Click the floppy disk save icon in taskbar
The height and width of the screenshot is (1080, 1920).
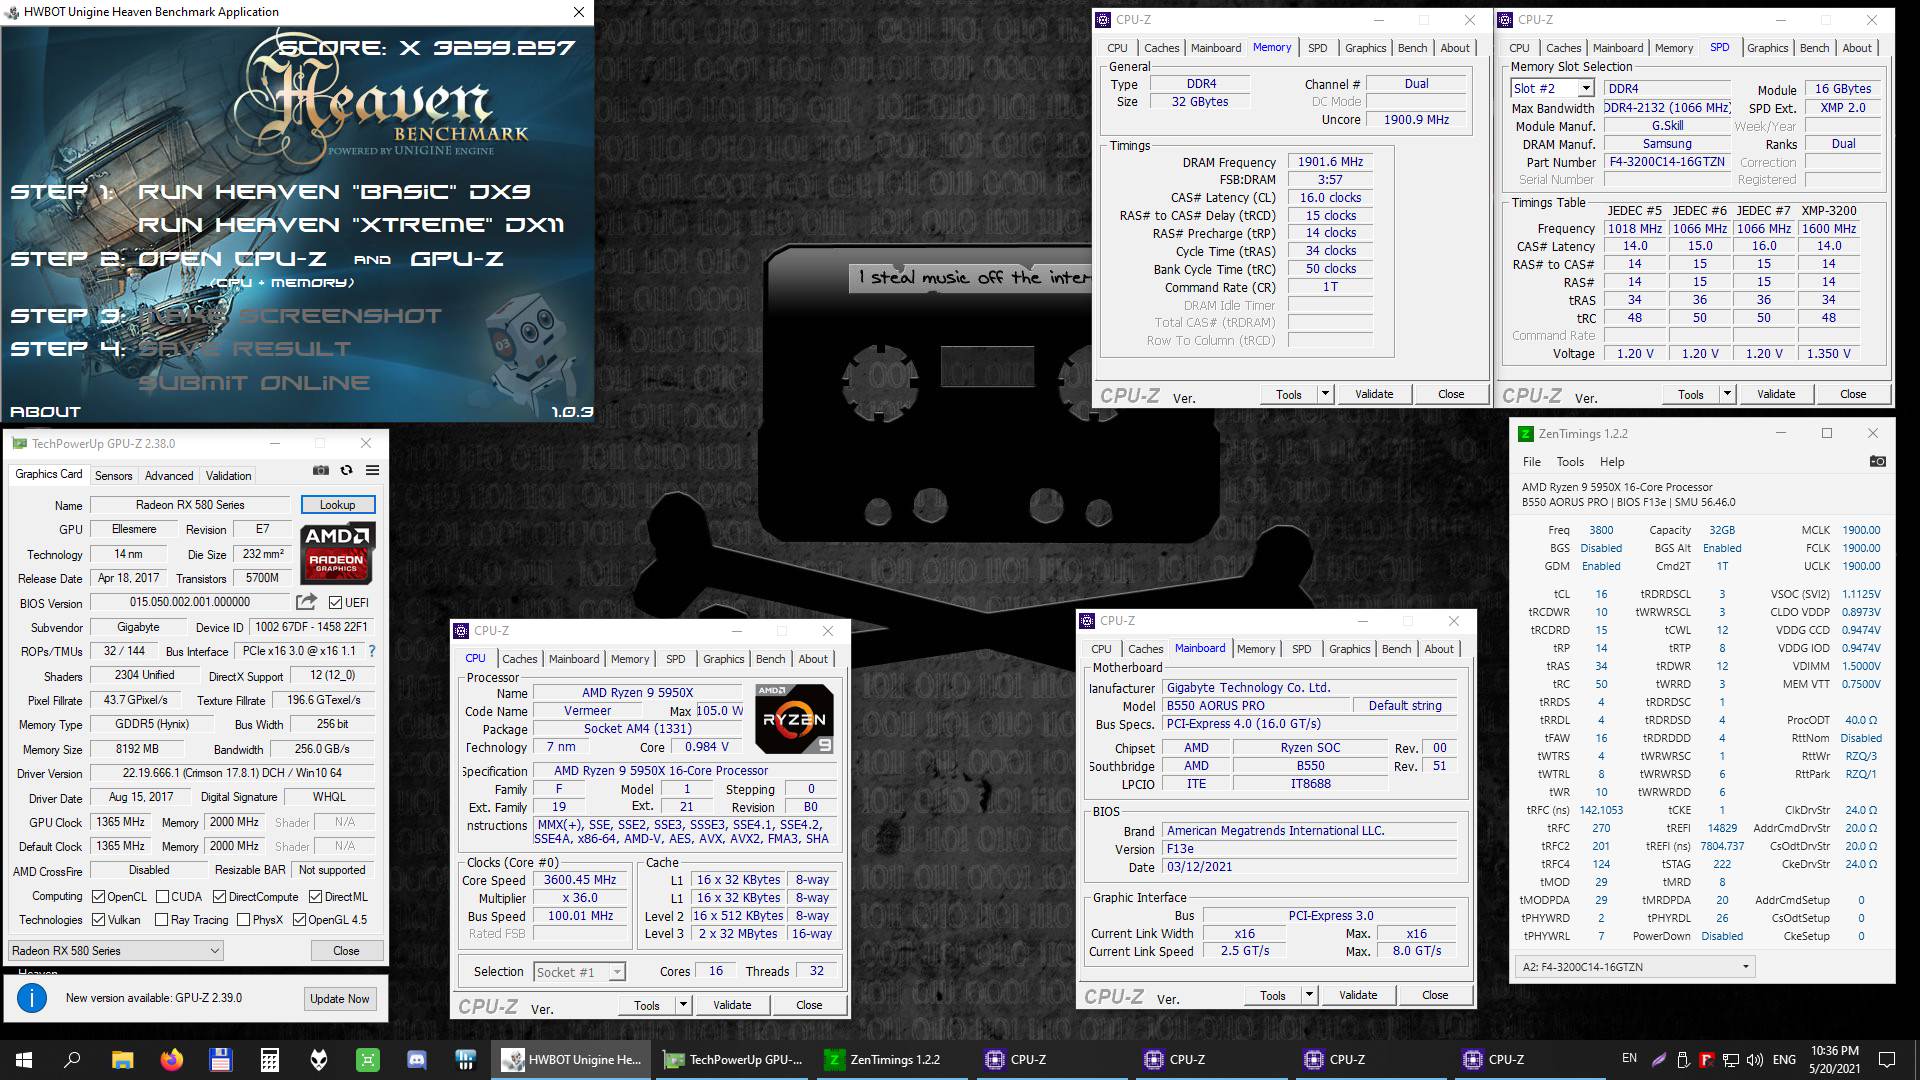tap(220, 1059)
